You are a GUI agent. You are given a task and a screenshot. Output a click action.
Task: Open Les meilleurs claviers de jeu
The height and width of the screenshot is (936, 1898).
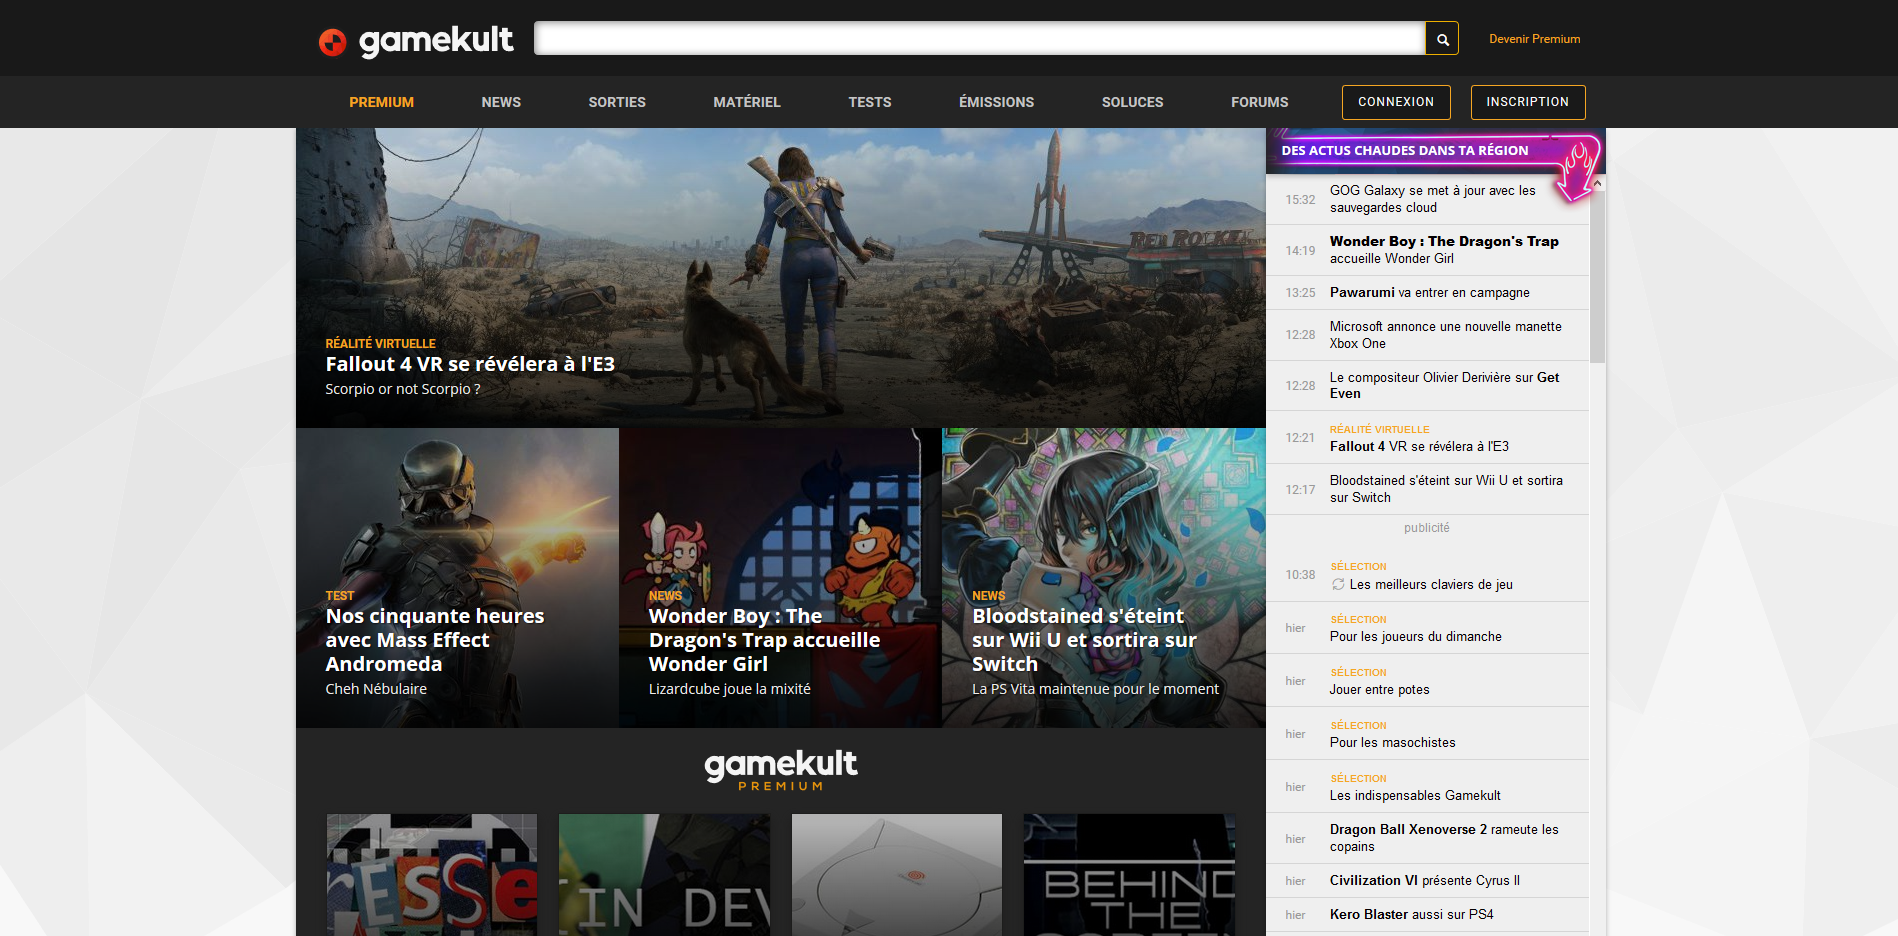[1431, 585]
